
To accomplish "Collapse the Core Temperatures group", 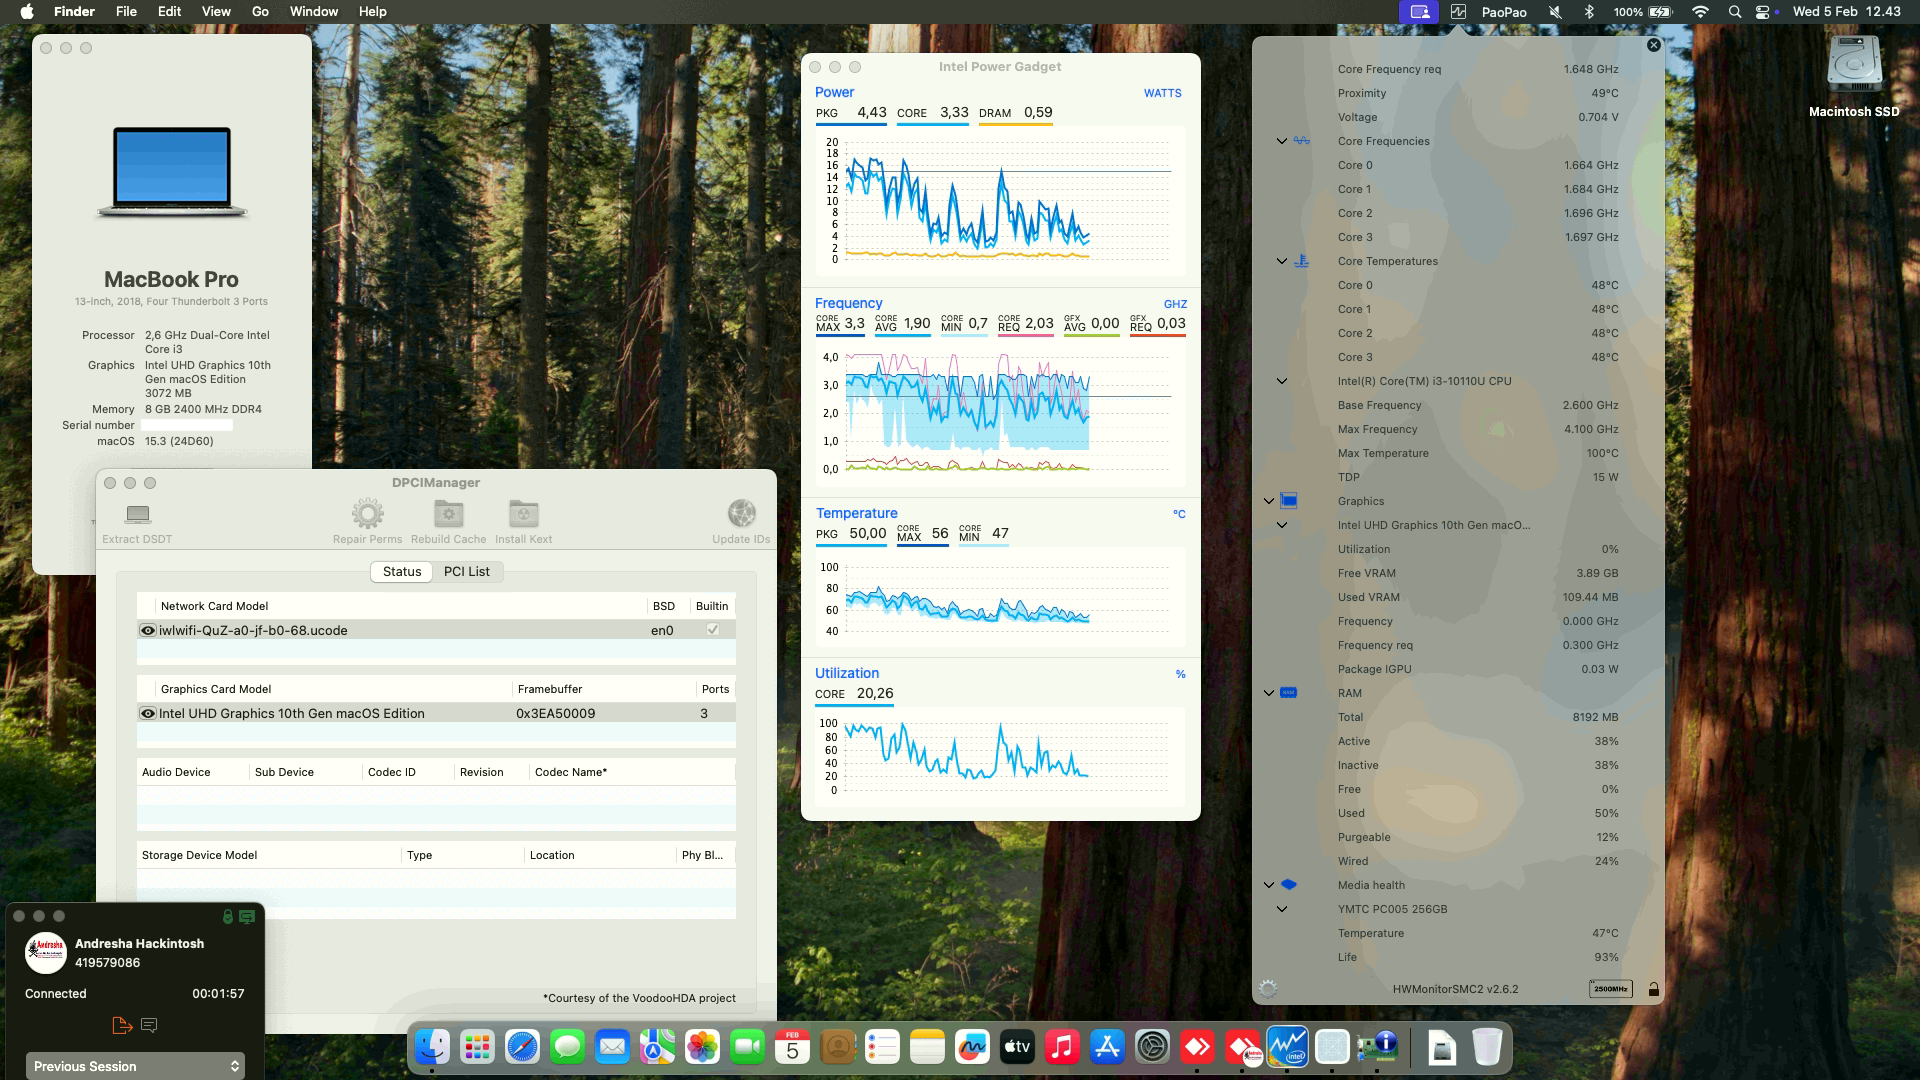I will click(1282, 261).
